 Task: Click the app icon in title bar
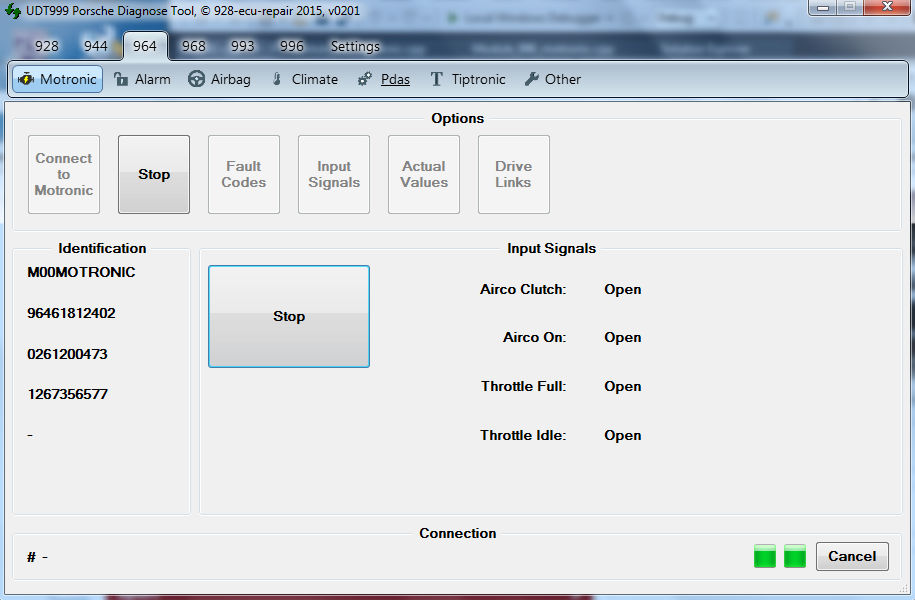tap(13, 11)
